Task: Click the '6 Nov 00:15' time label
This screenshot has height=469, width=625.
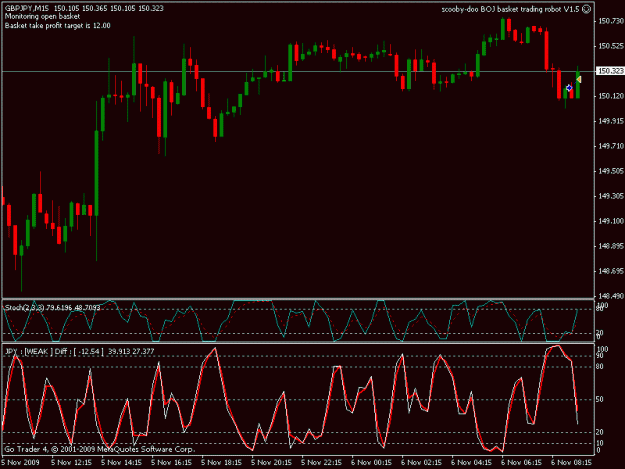Action: pyautogui.click(x=371, y=463)
